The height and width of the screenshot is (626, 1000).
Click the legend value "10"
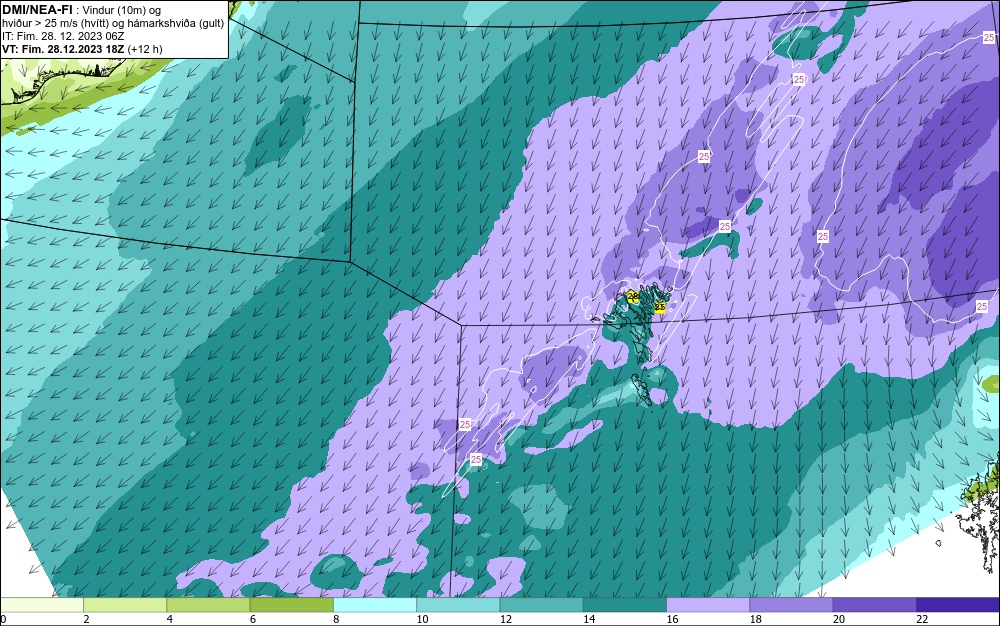coord(423,619)
